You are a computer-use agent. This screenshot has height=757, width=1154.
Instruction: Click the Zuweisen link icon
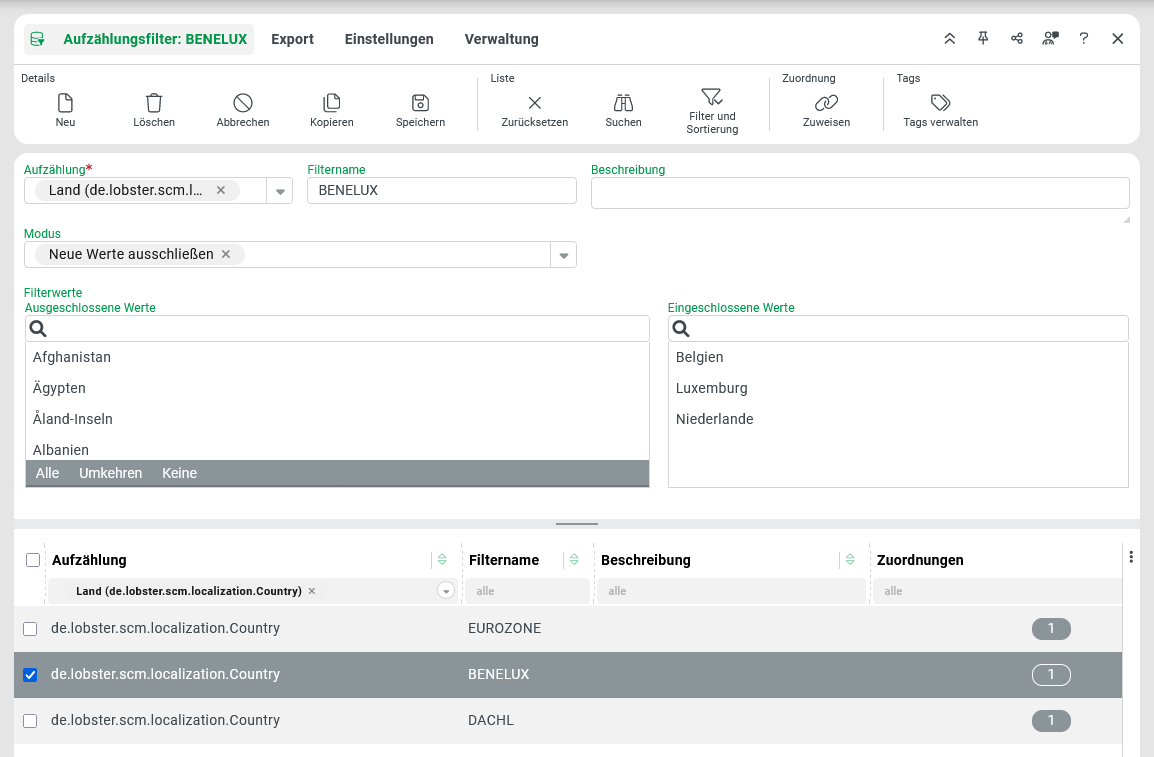coord(826,103)
